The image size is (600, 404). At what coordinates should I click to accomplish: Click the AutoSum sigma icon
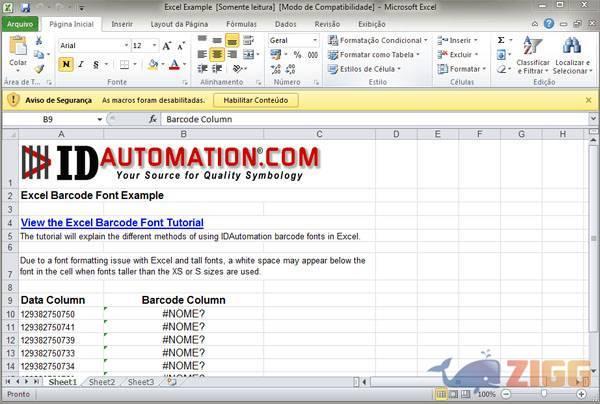click(501, 40)
